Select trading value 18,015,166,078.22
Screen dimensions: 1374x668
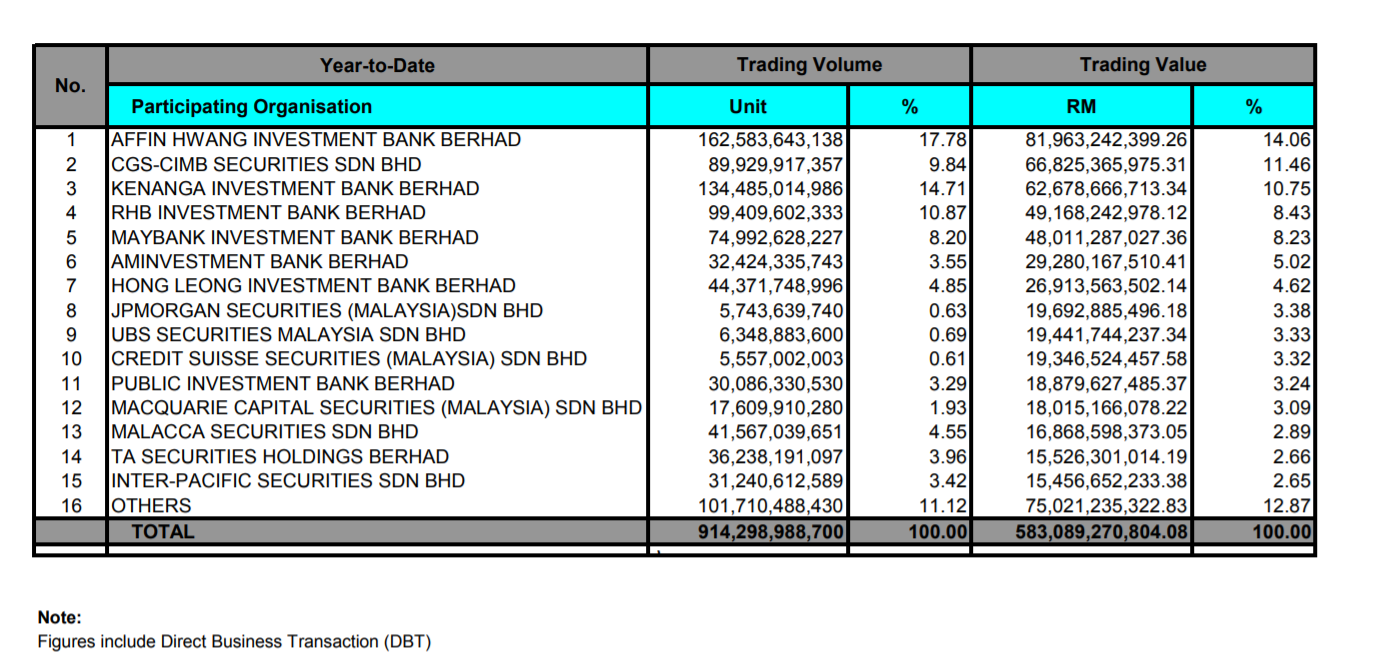click(1107, 407)
